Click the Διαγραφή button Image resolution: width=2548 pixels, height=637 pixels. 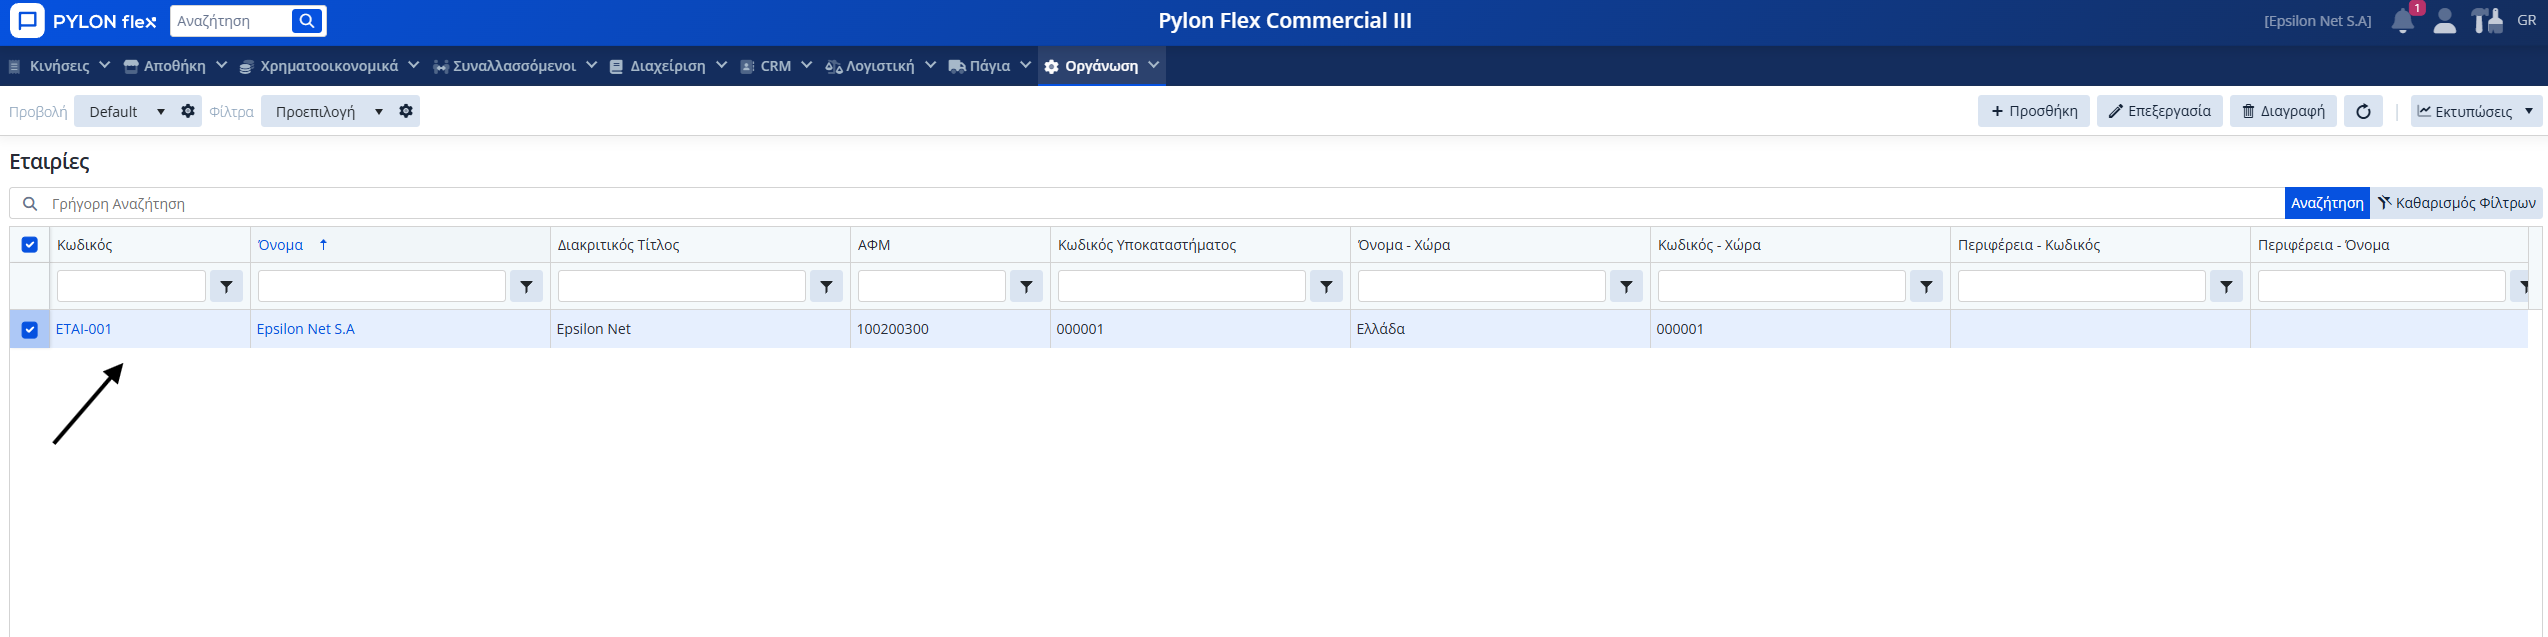click(x=2283, y=111)
